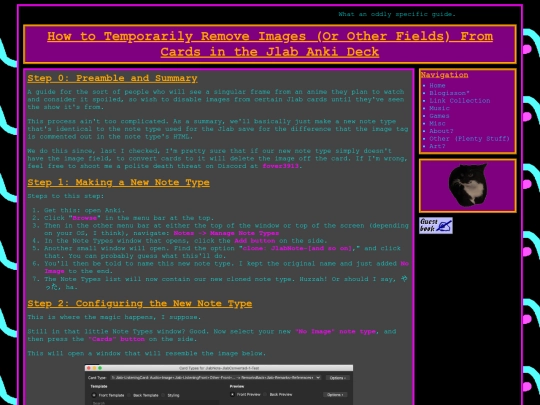This screenshot has width=540, height=405.
Task: Click the Anki window screenshot image
Action: (x=219, y=385)
